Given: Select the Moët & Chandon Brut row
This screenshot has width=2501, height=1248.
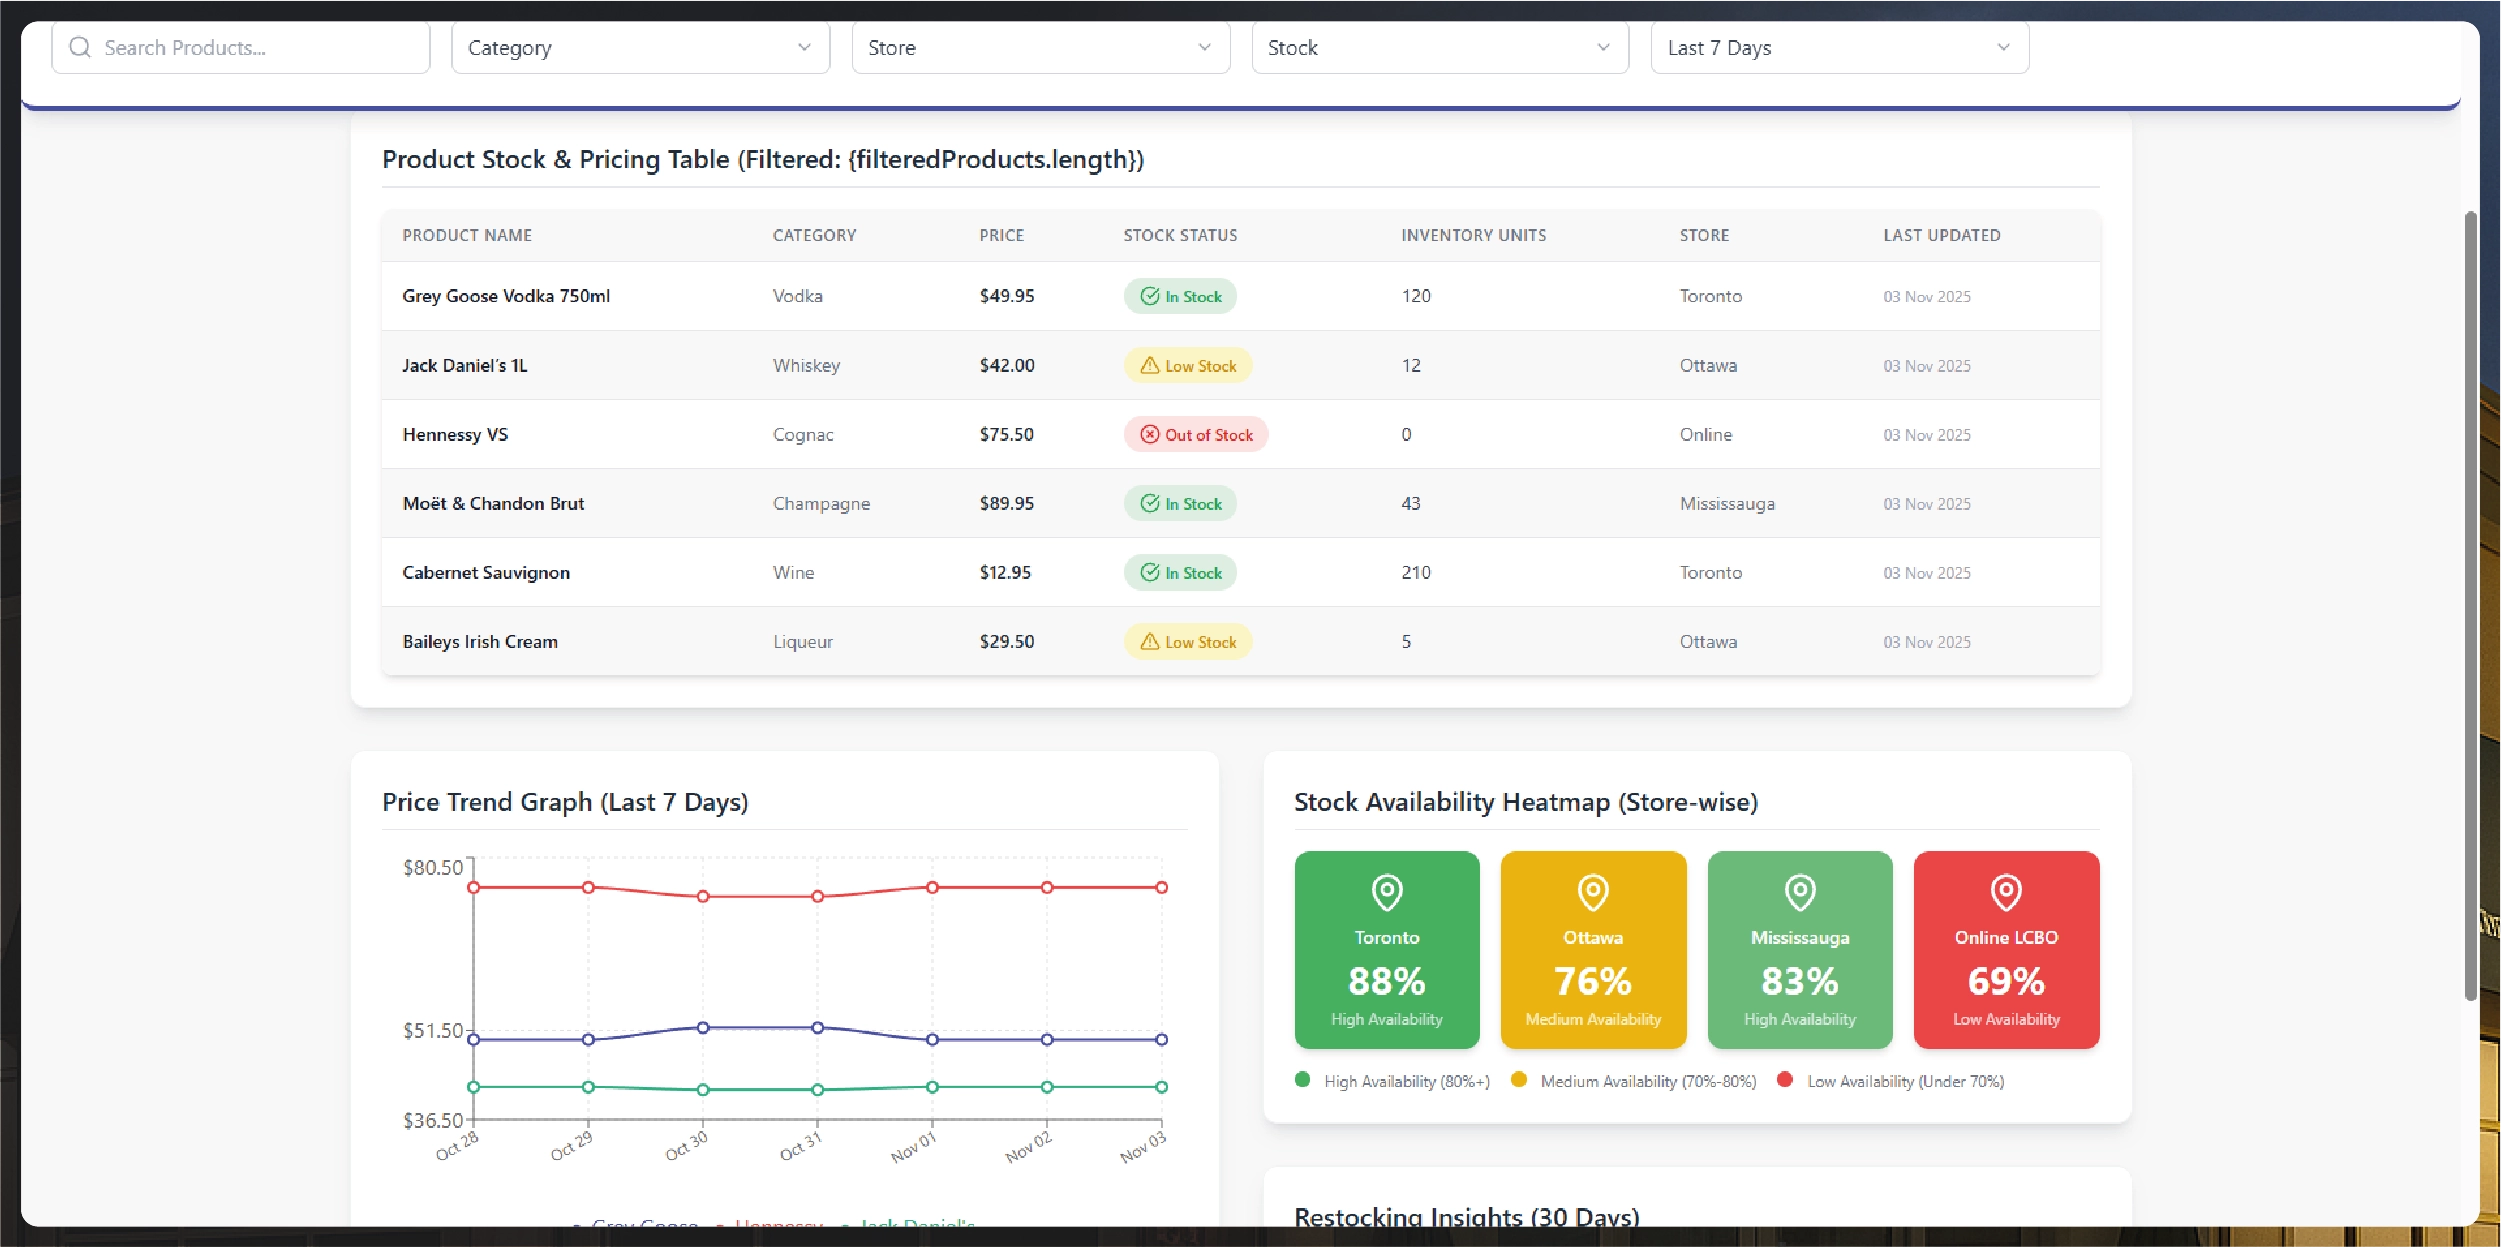Looking at the screenshot, I should coord(493,503).
